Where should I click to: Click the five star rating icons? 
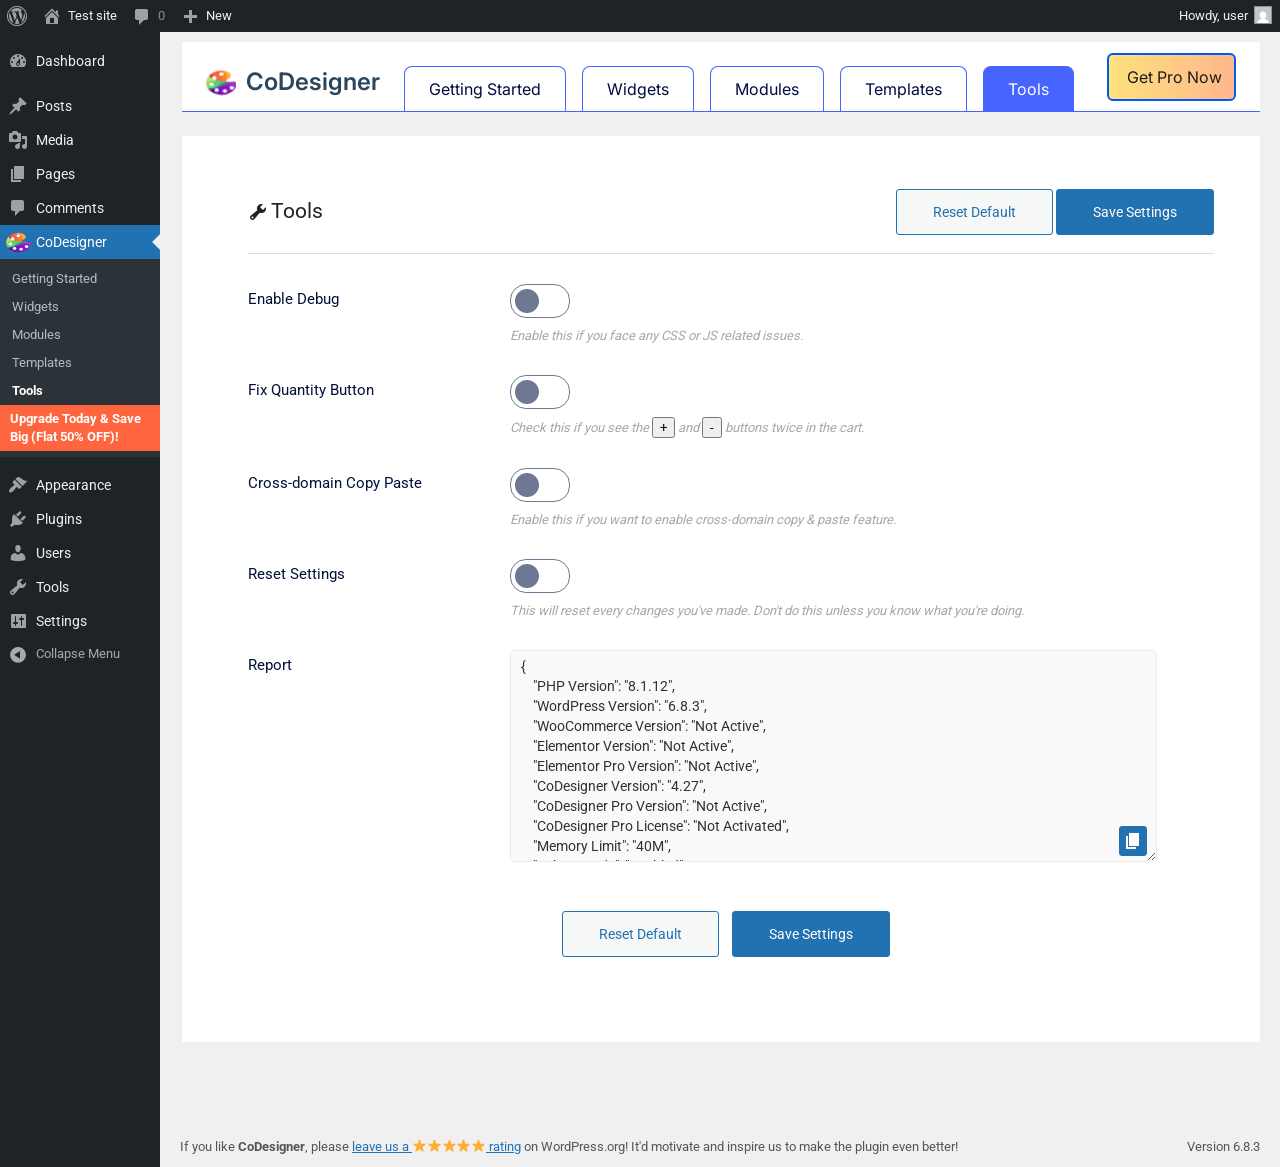point(449,1146)
